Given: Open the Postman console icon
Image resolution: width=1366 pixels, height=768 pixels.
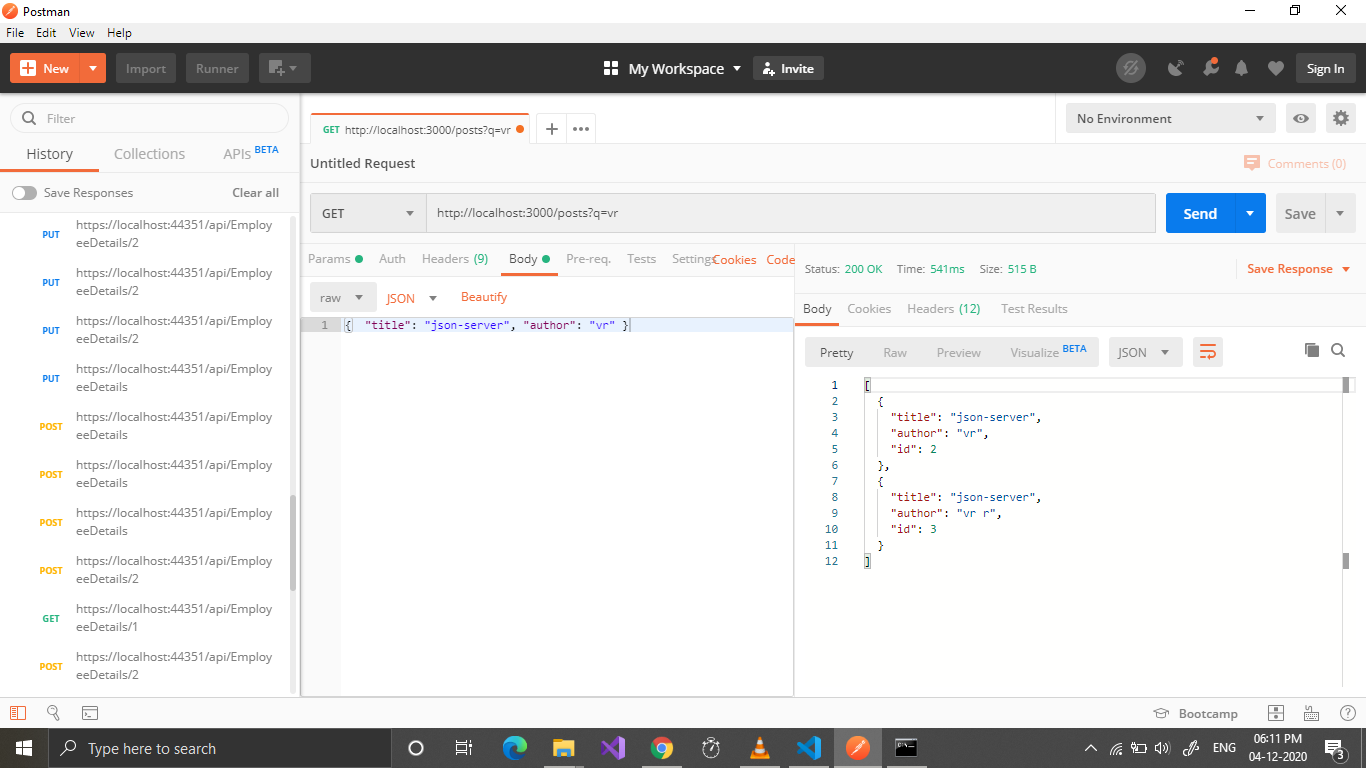Looking at the screenshot, I should pos(89,713).
